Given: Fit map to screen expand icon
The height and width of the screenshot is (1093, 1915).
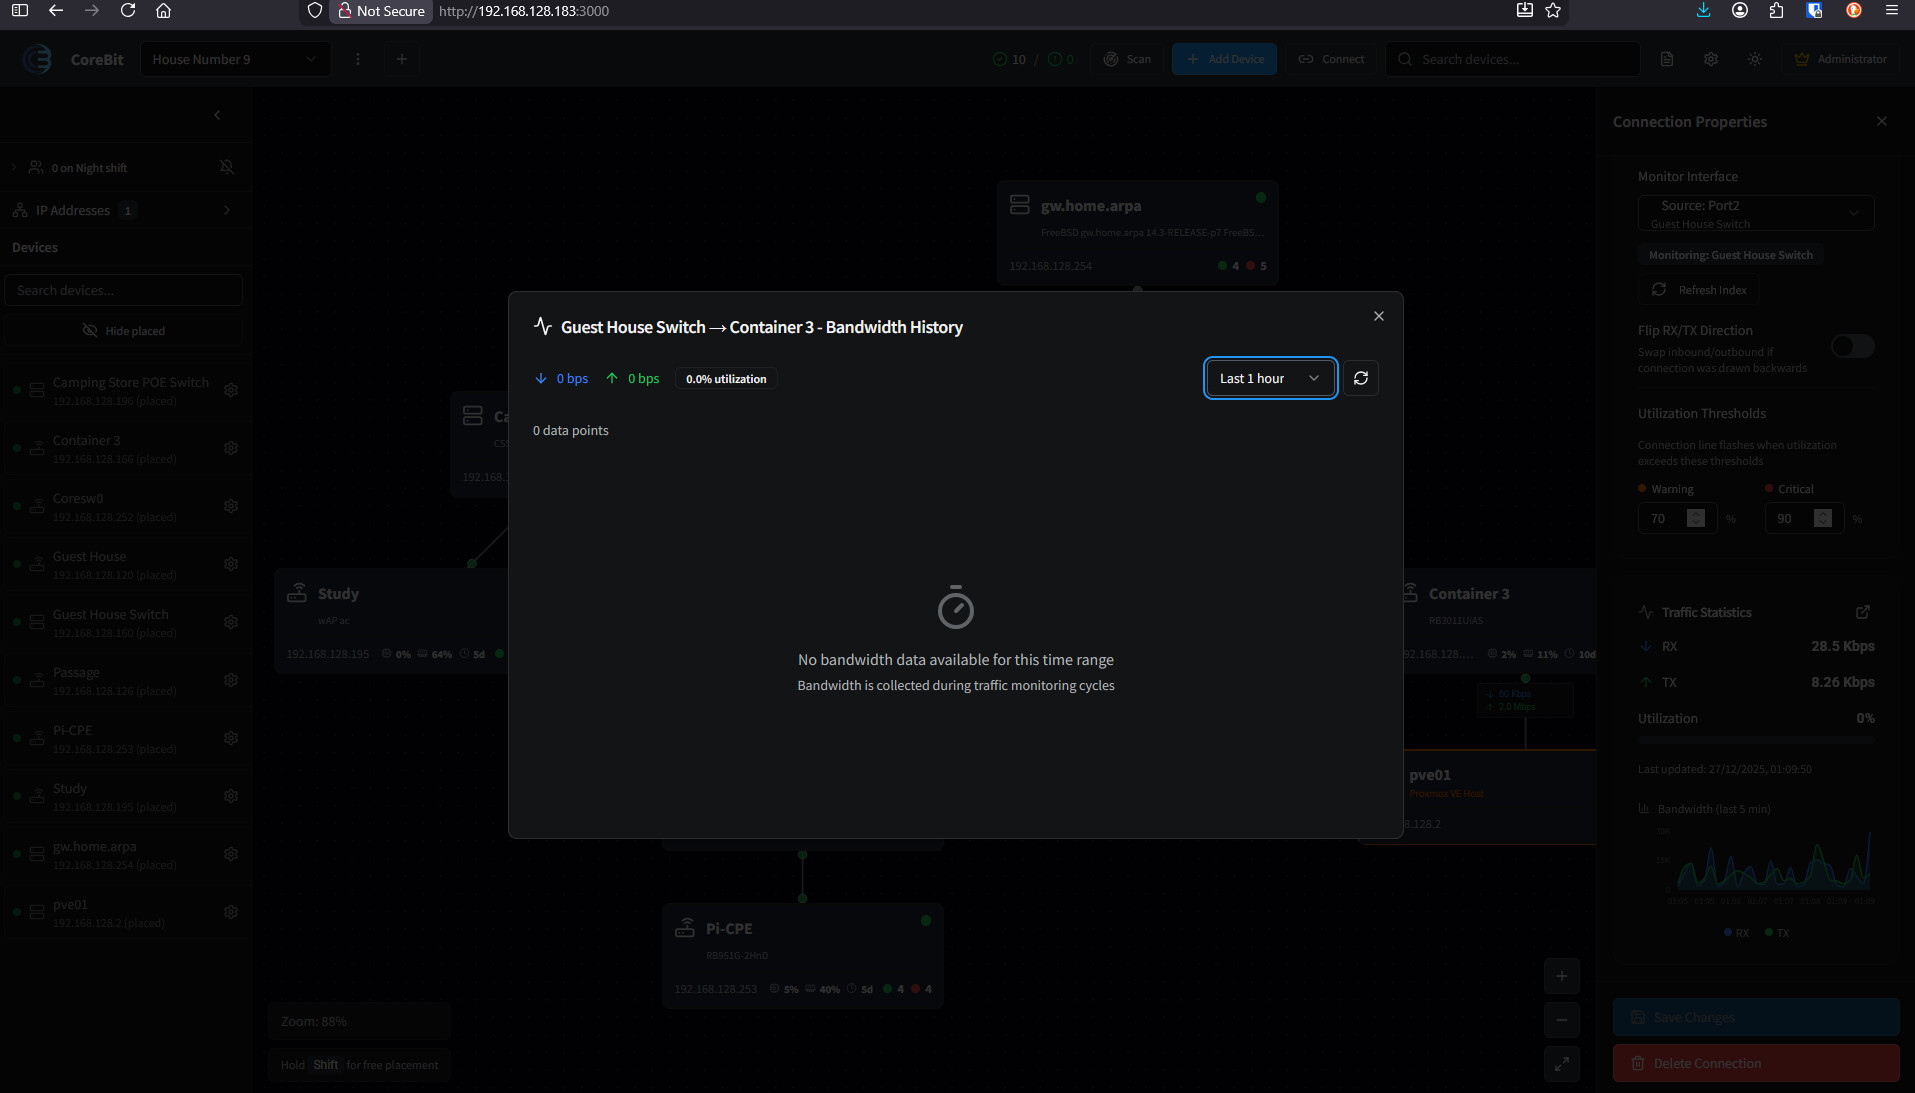Looking at the screenshot, I should [1562, 1064].
